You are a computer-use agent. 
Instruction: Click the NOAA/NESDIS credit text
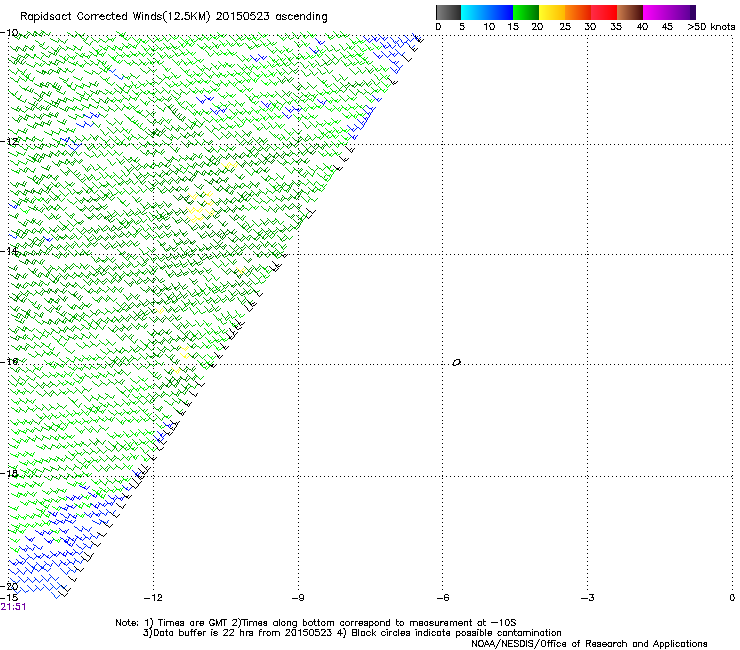(x=589, y=644)
